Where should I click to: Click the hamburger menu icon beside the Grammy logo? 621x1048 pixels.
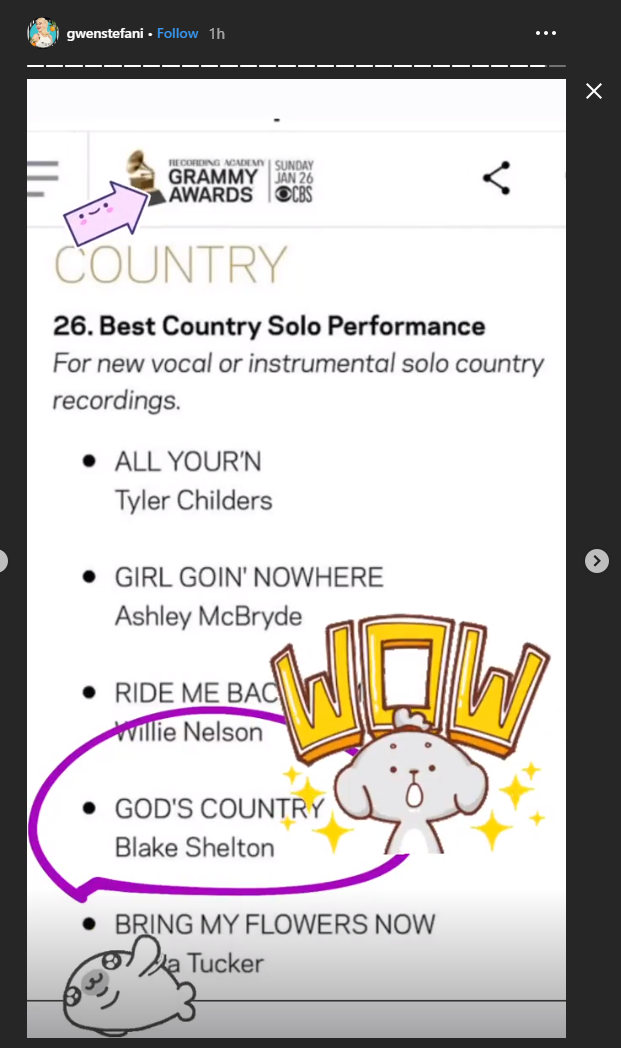(x=43, y=178)
